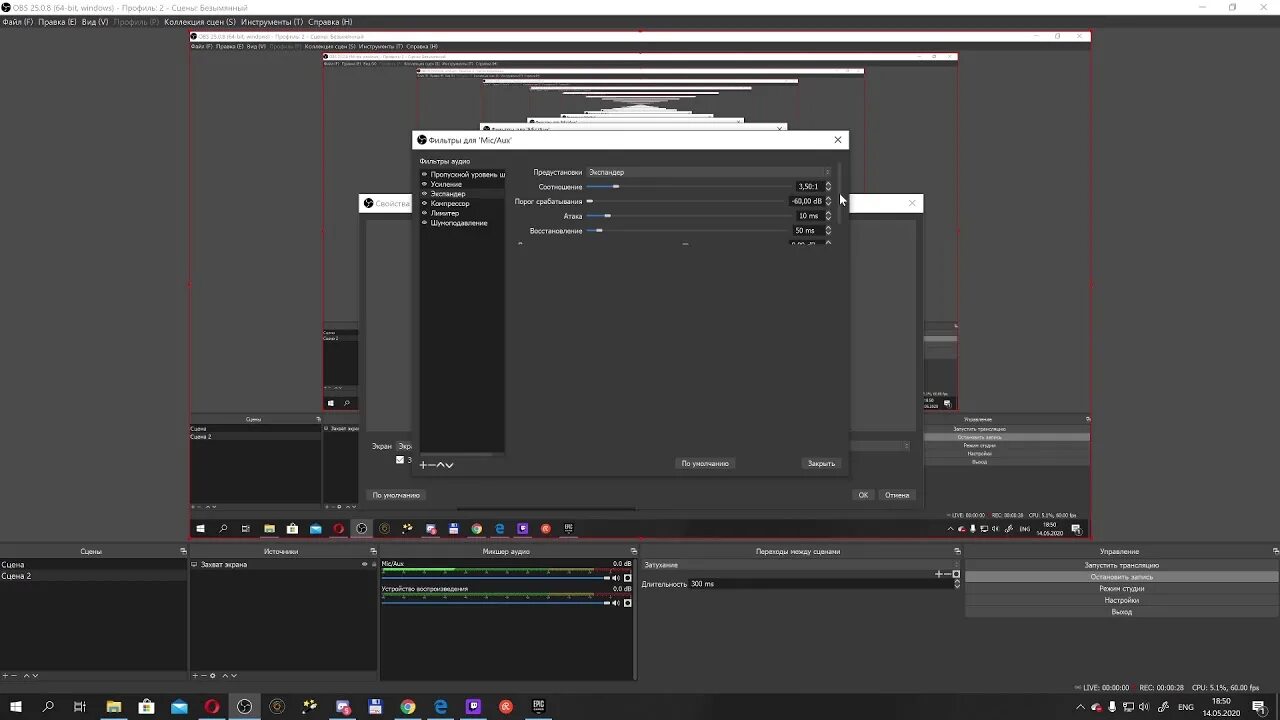Hide the Захват экрана source with eye icon

tap(364, 564)
